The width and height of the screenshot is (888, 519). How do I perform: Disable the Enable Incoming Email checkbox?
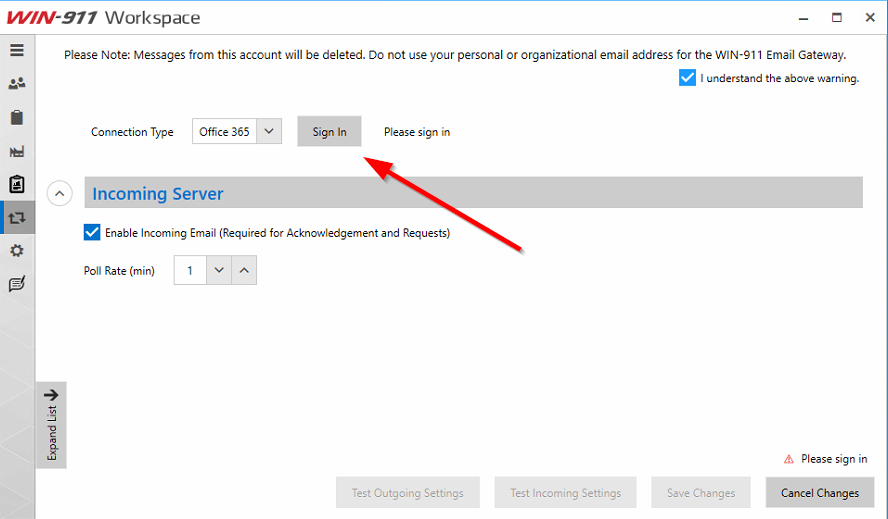pyautogui.click(x=92, y=232)
